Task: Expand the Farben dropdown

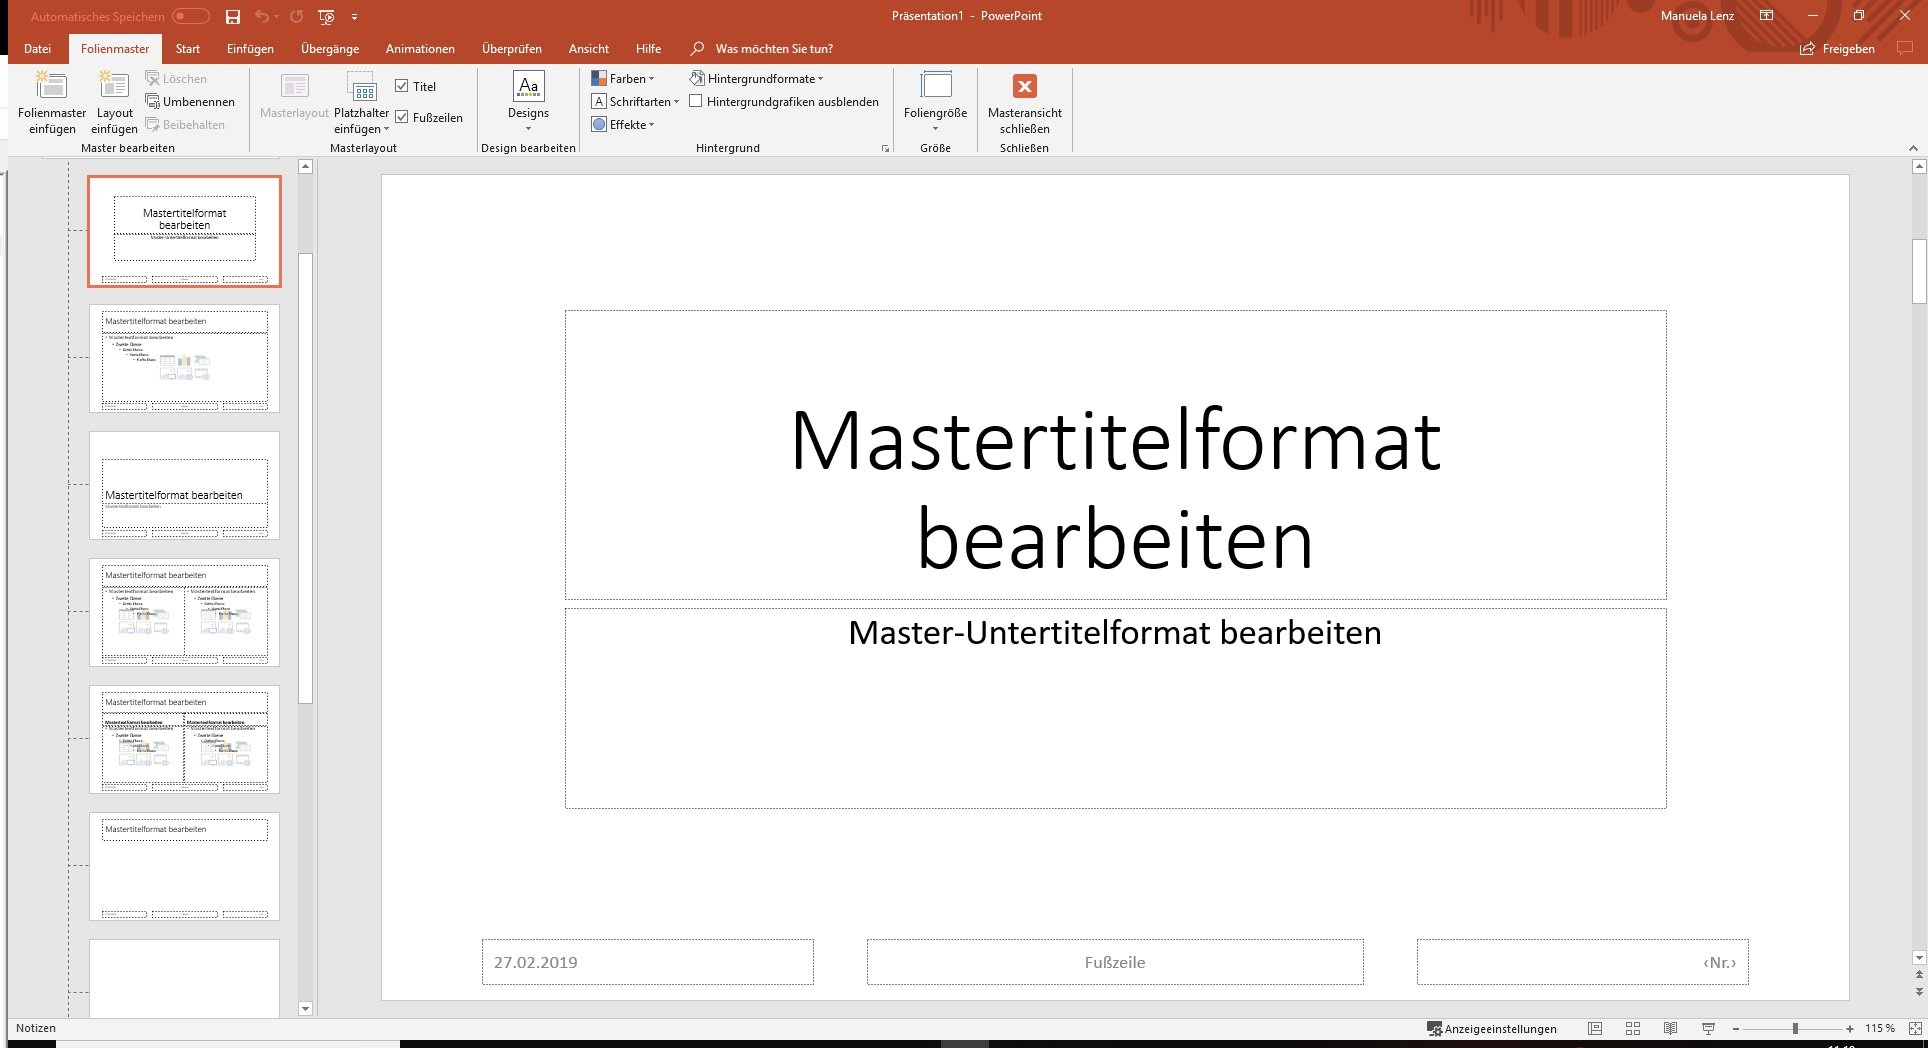Action: pyautogui.click(x=623, y=79)
